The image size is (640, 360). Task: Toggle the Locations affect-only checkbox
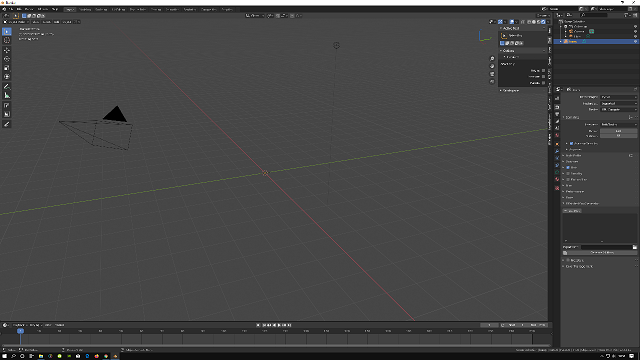pyautogui.click(x=543, y=77)
